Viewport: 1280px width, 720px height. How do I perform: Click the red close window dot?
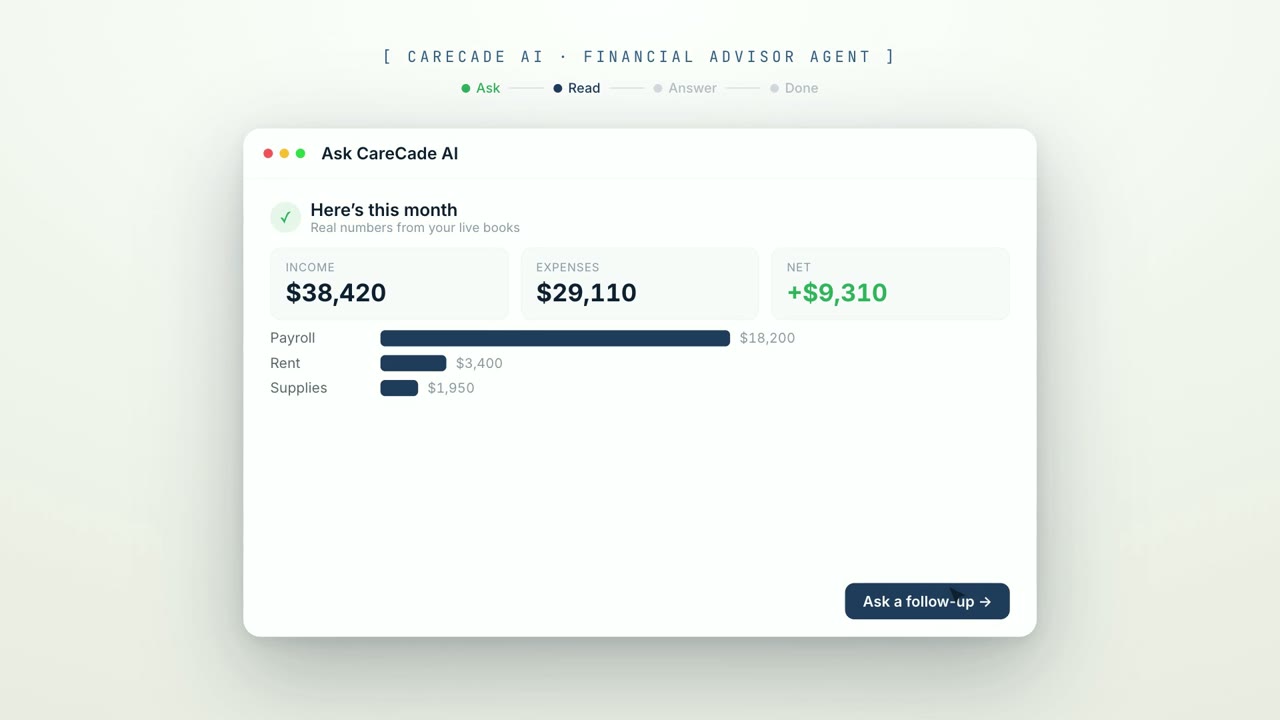[268, 153]
